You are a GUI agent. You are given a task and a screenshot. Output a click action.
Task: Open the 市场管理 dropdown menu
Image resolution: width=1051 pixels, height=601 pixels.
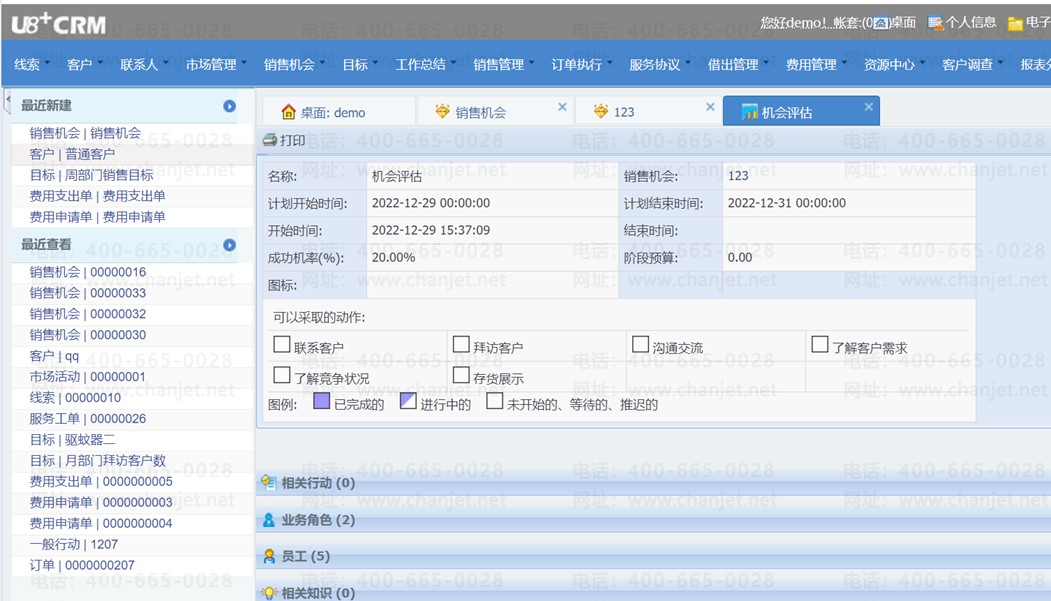[215, 64]
